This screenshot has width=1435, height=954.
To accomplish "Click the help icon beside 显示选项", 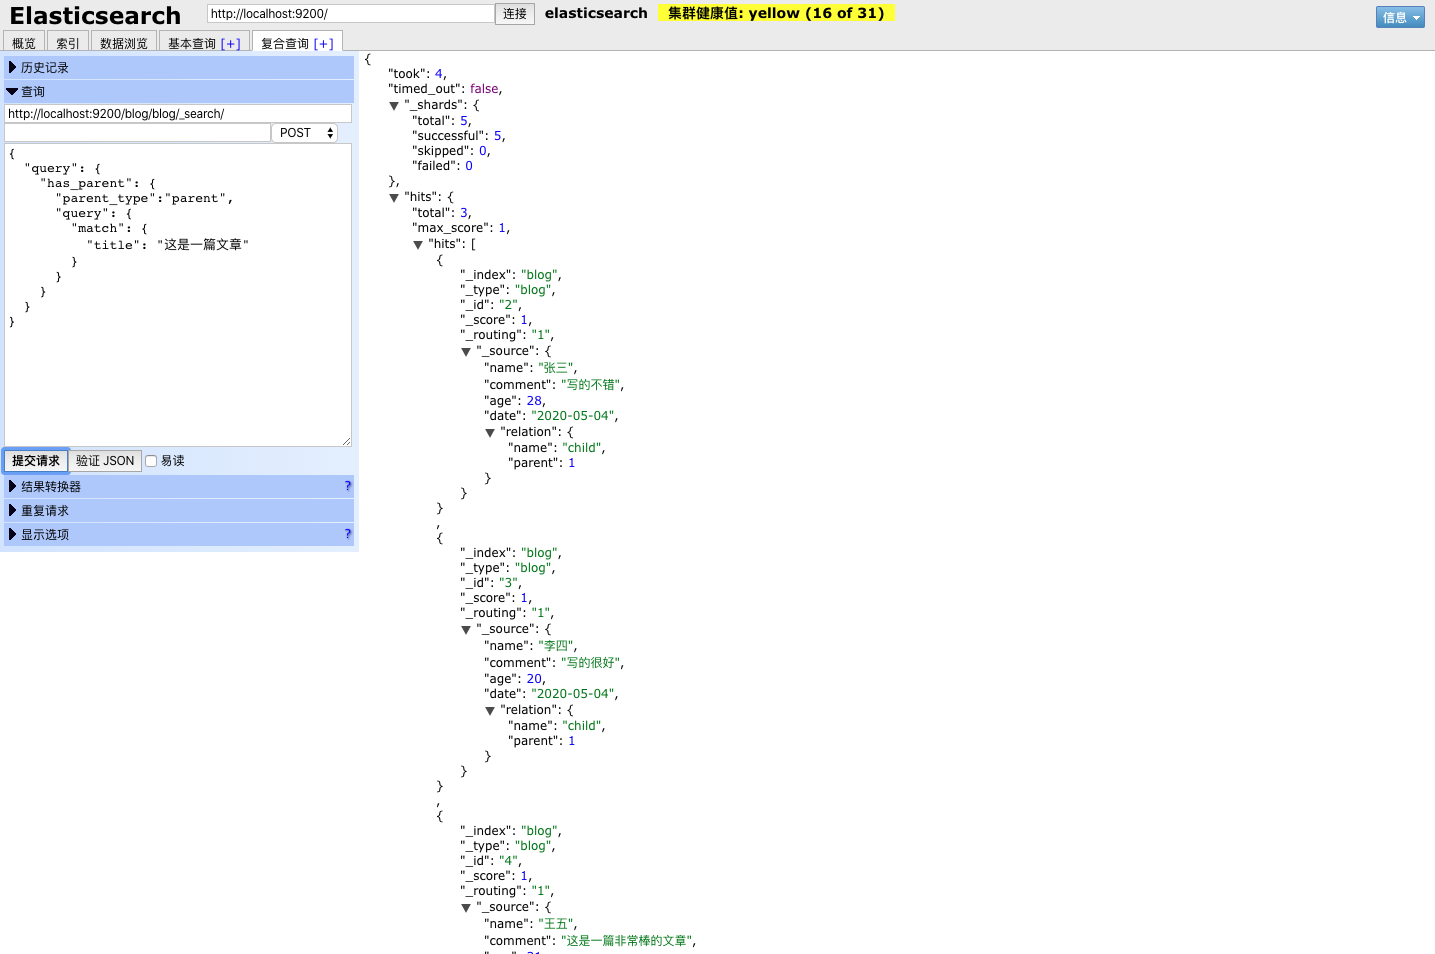I will click(348, 534).
